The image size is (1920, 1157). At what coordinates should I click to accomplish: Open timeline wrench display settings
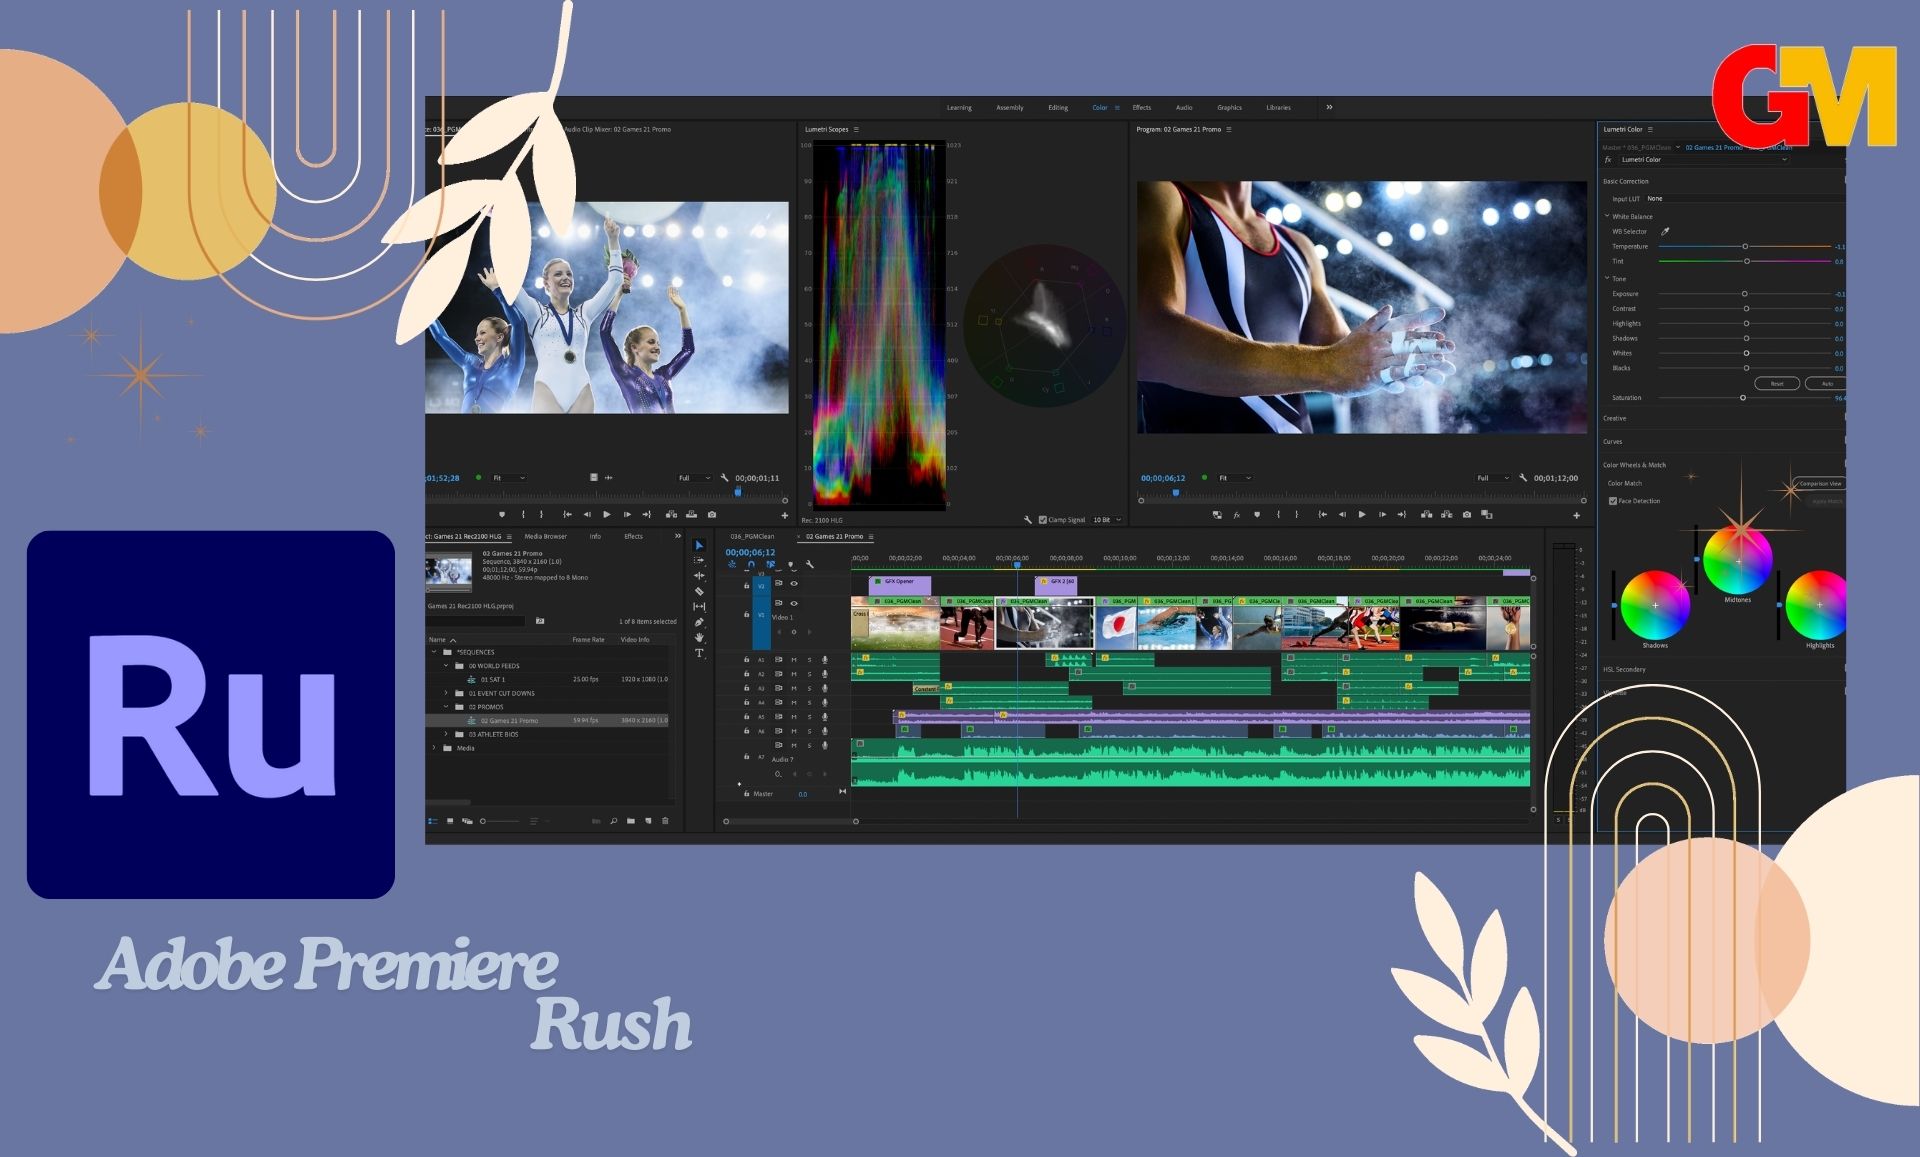click(810, 565)
